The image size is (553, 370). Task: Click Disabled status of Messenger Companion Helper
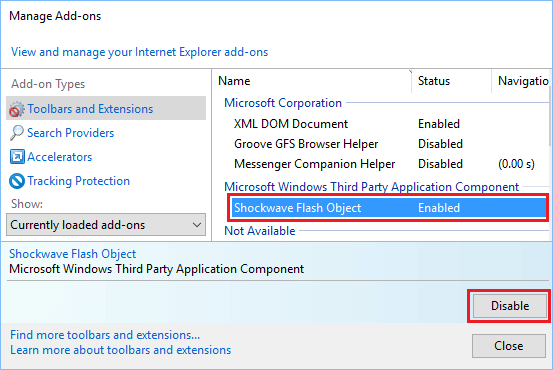[440, 164]
